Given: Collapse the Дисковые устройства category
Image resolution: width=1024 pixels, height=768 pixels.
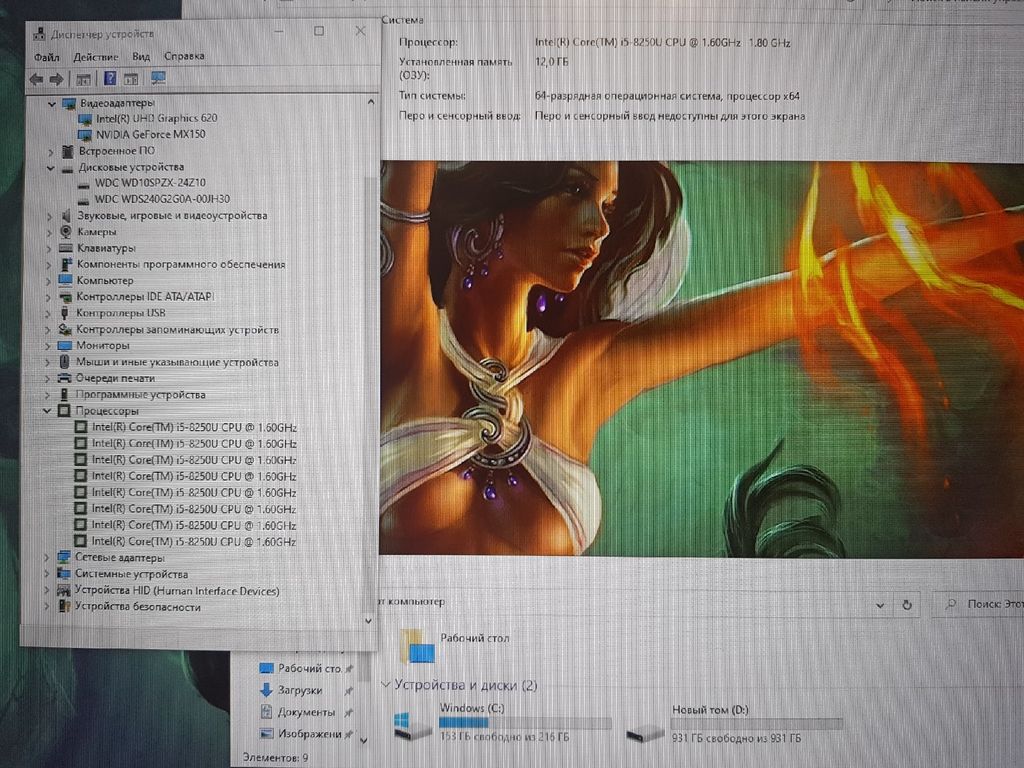Looking at the screenshot, I should (51, 168).
